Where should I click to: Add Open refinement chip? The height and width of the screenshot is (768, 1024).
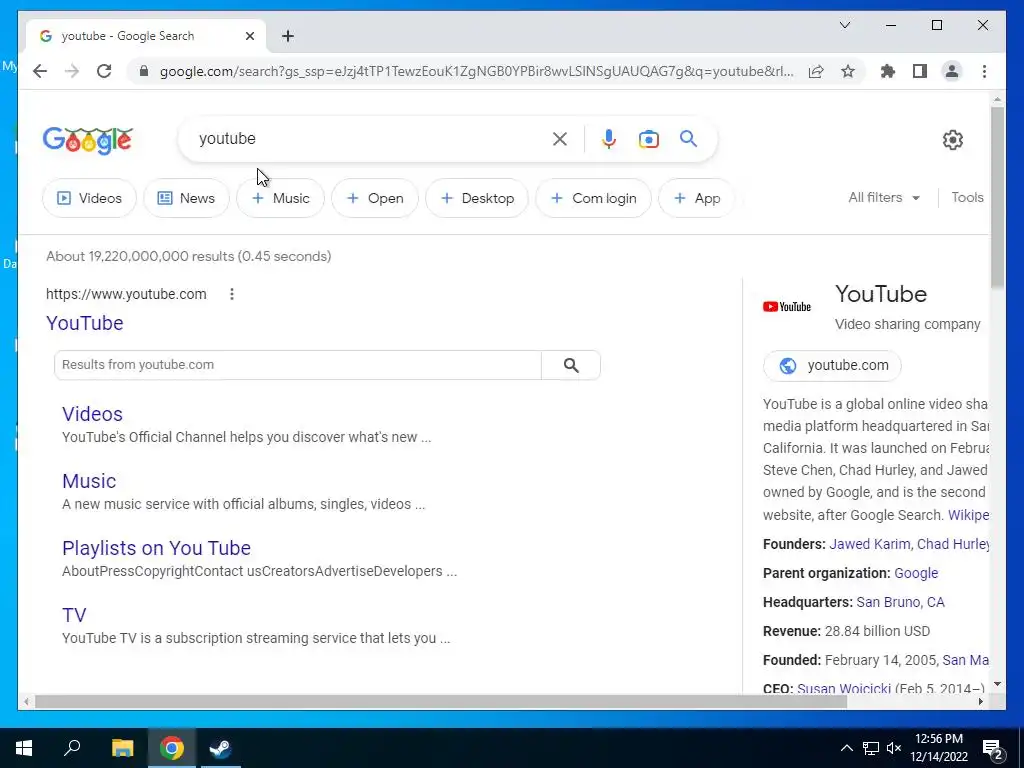pos(375,198)
